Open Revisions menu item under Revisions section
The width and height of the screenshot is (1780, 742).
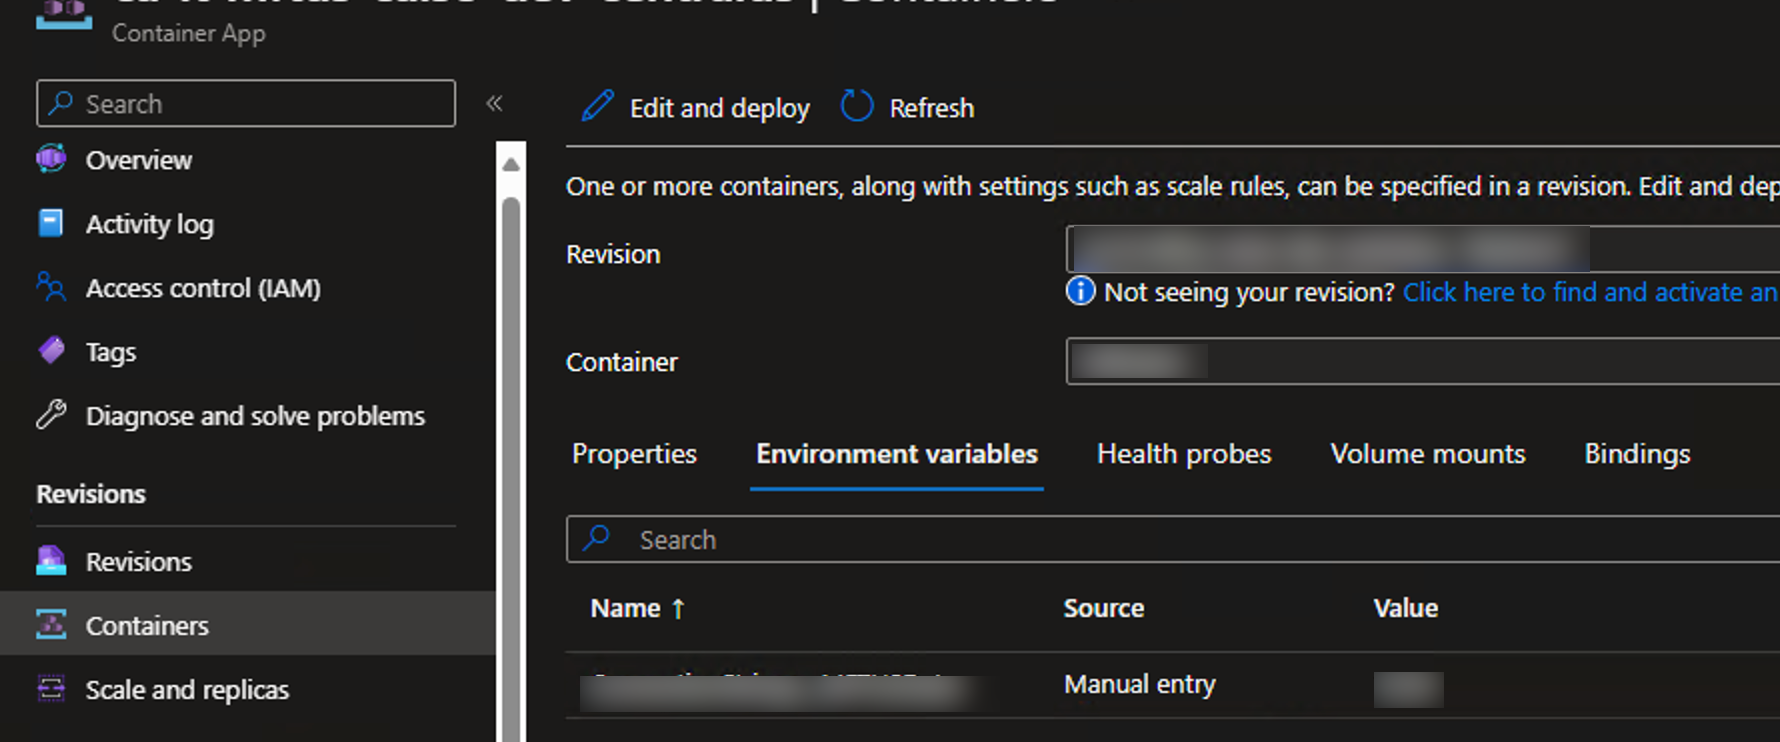[x=138, y=562]
